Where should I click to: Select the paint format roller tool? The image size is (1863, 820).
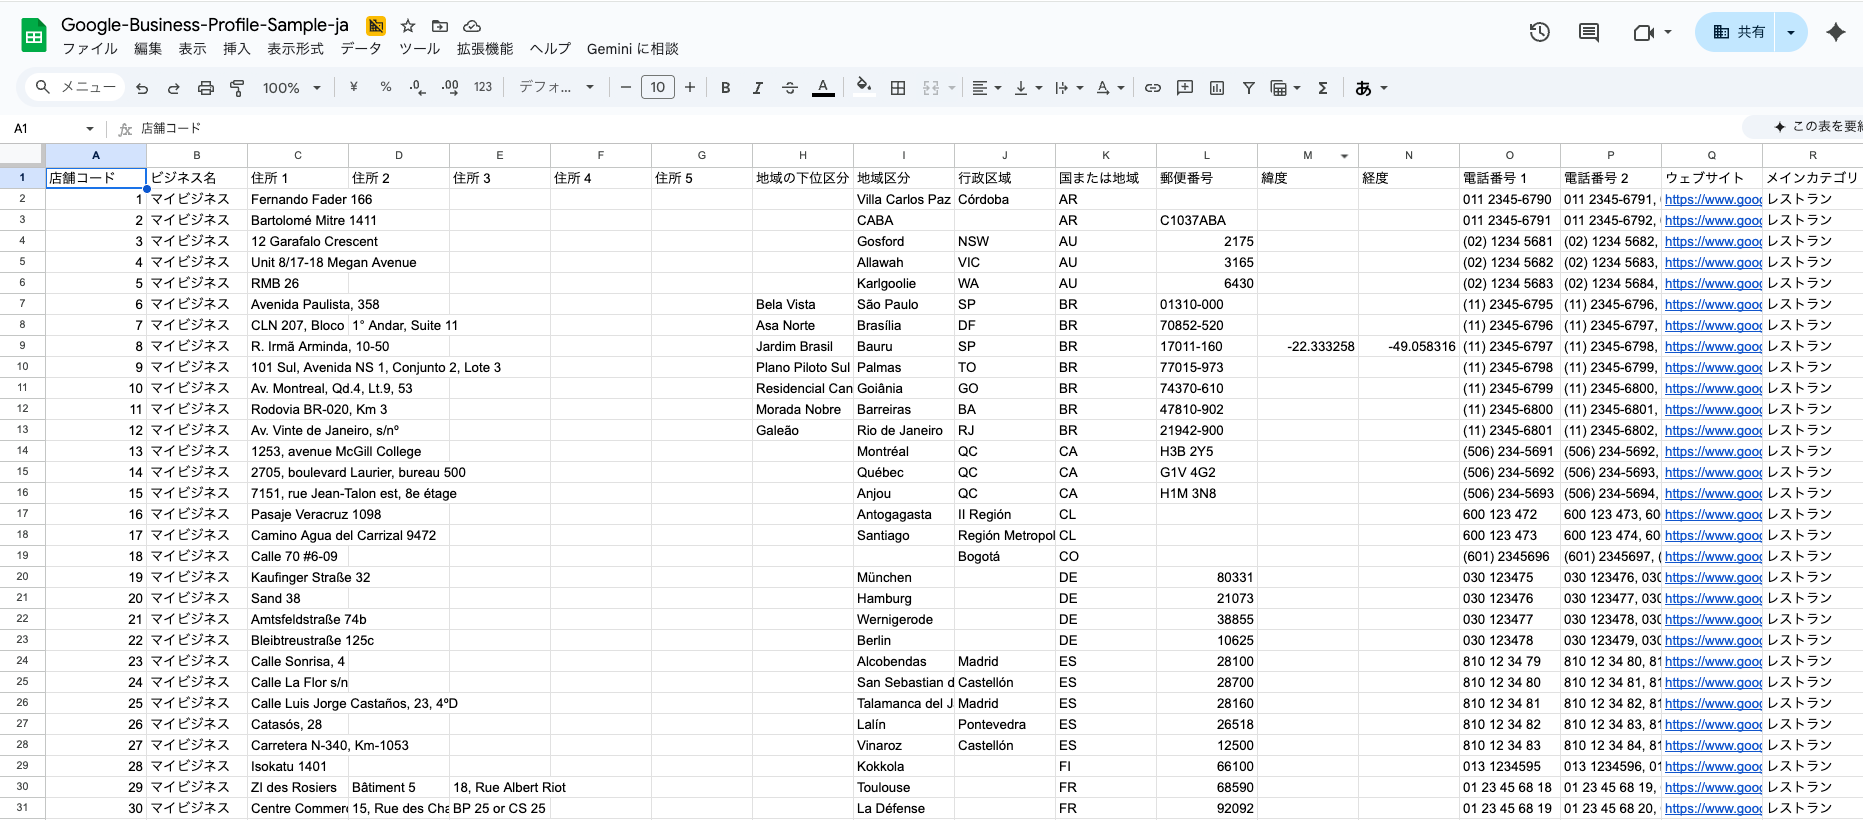pyautogui.click(x=237, y=88)
